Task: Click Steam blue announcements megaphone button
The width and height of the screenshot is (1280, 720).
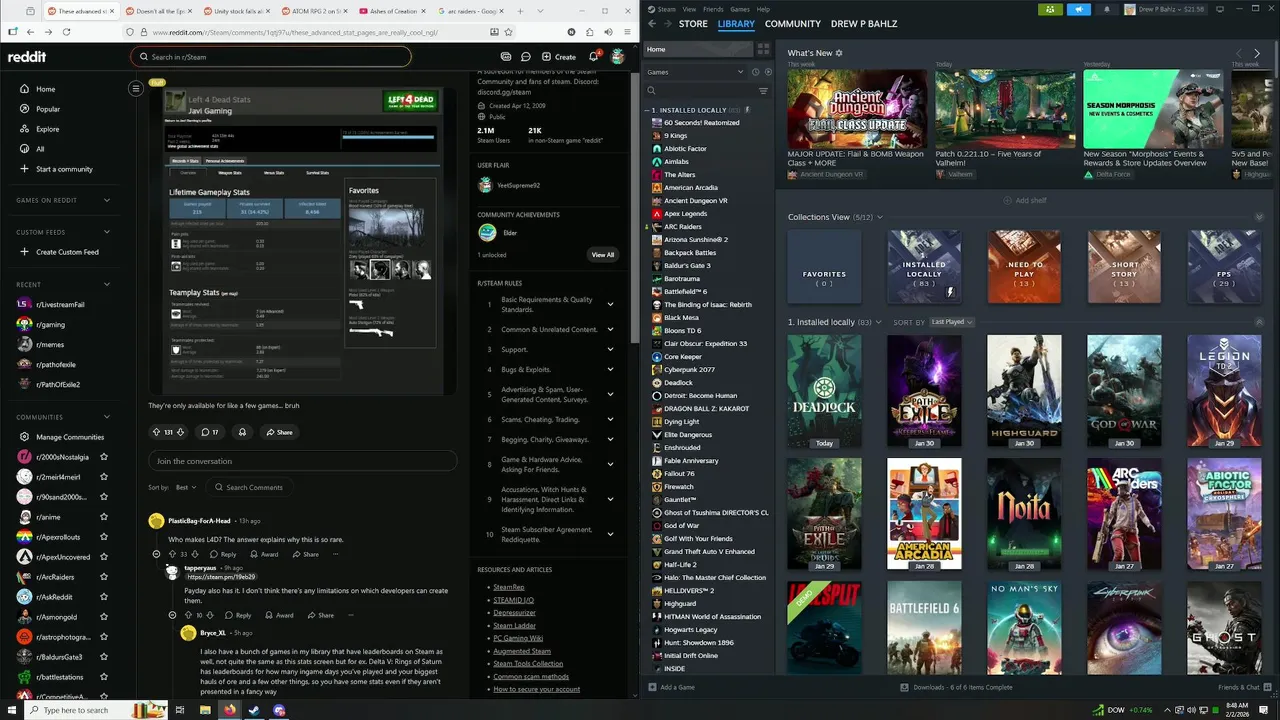Action: coord(1079,9)
